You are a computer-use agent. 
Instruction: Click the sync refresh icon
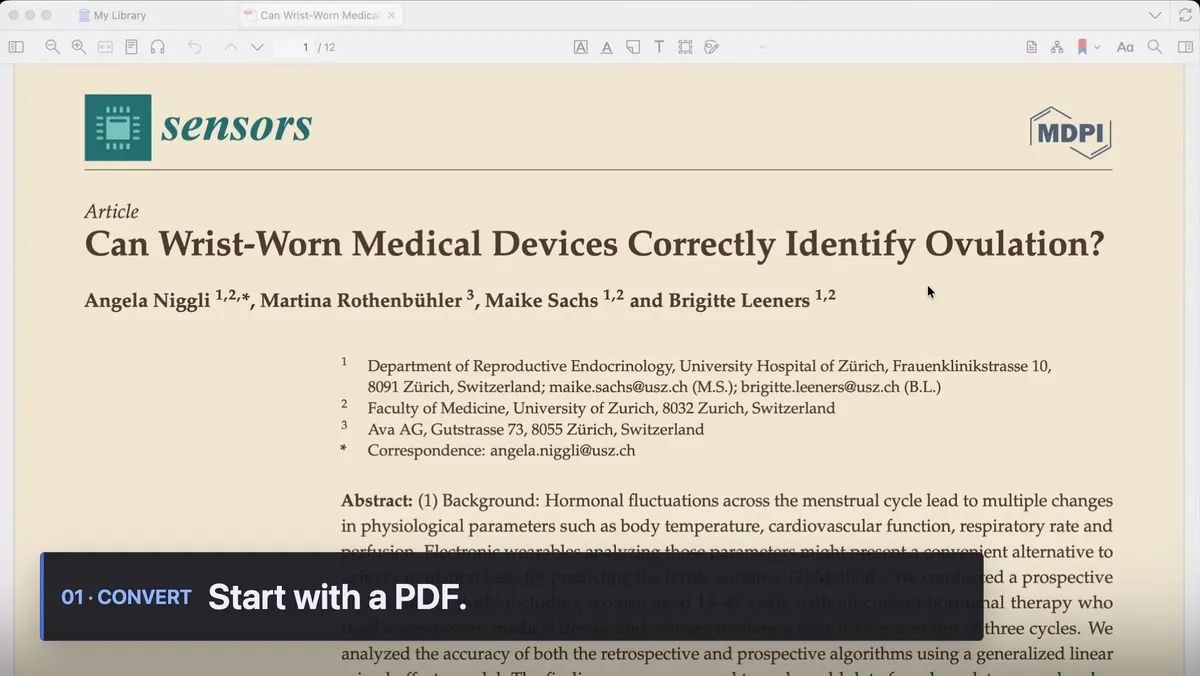click(x=1185, y=15)
